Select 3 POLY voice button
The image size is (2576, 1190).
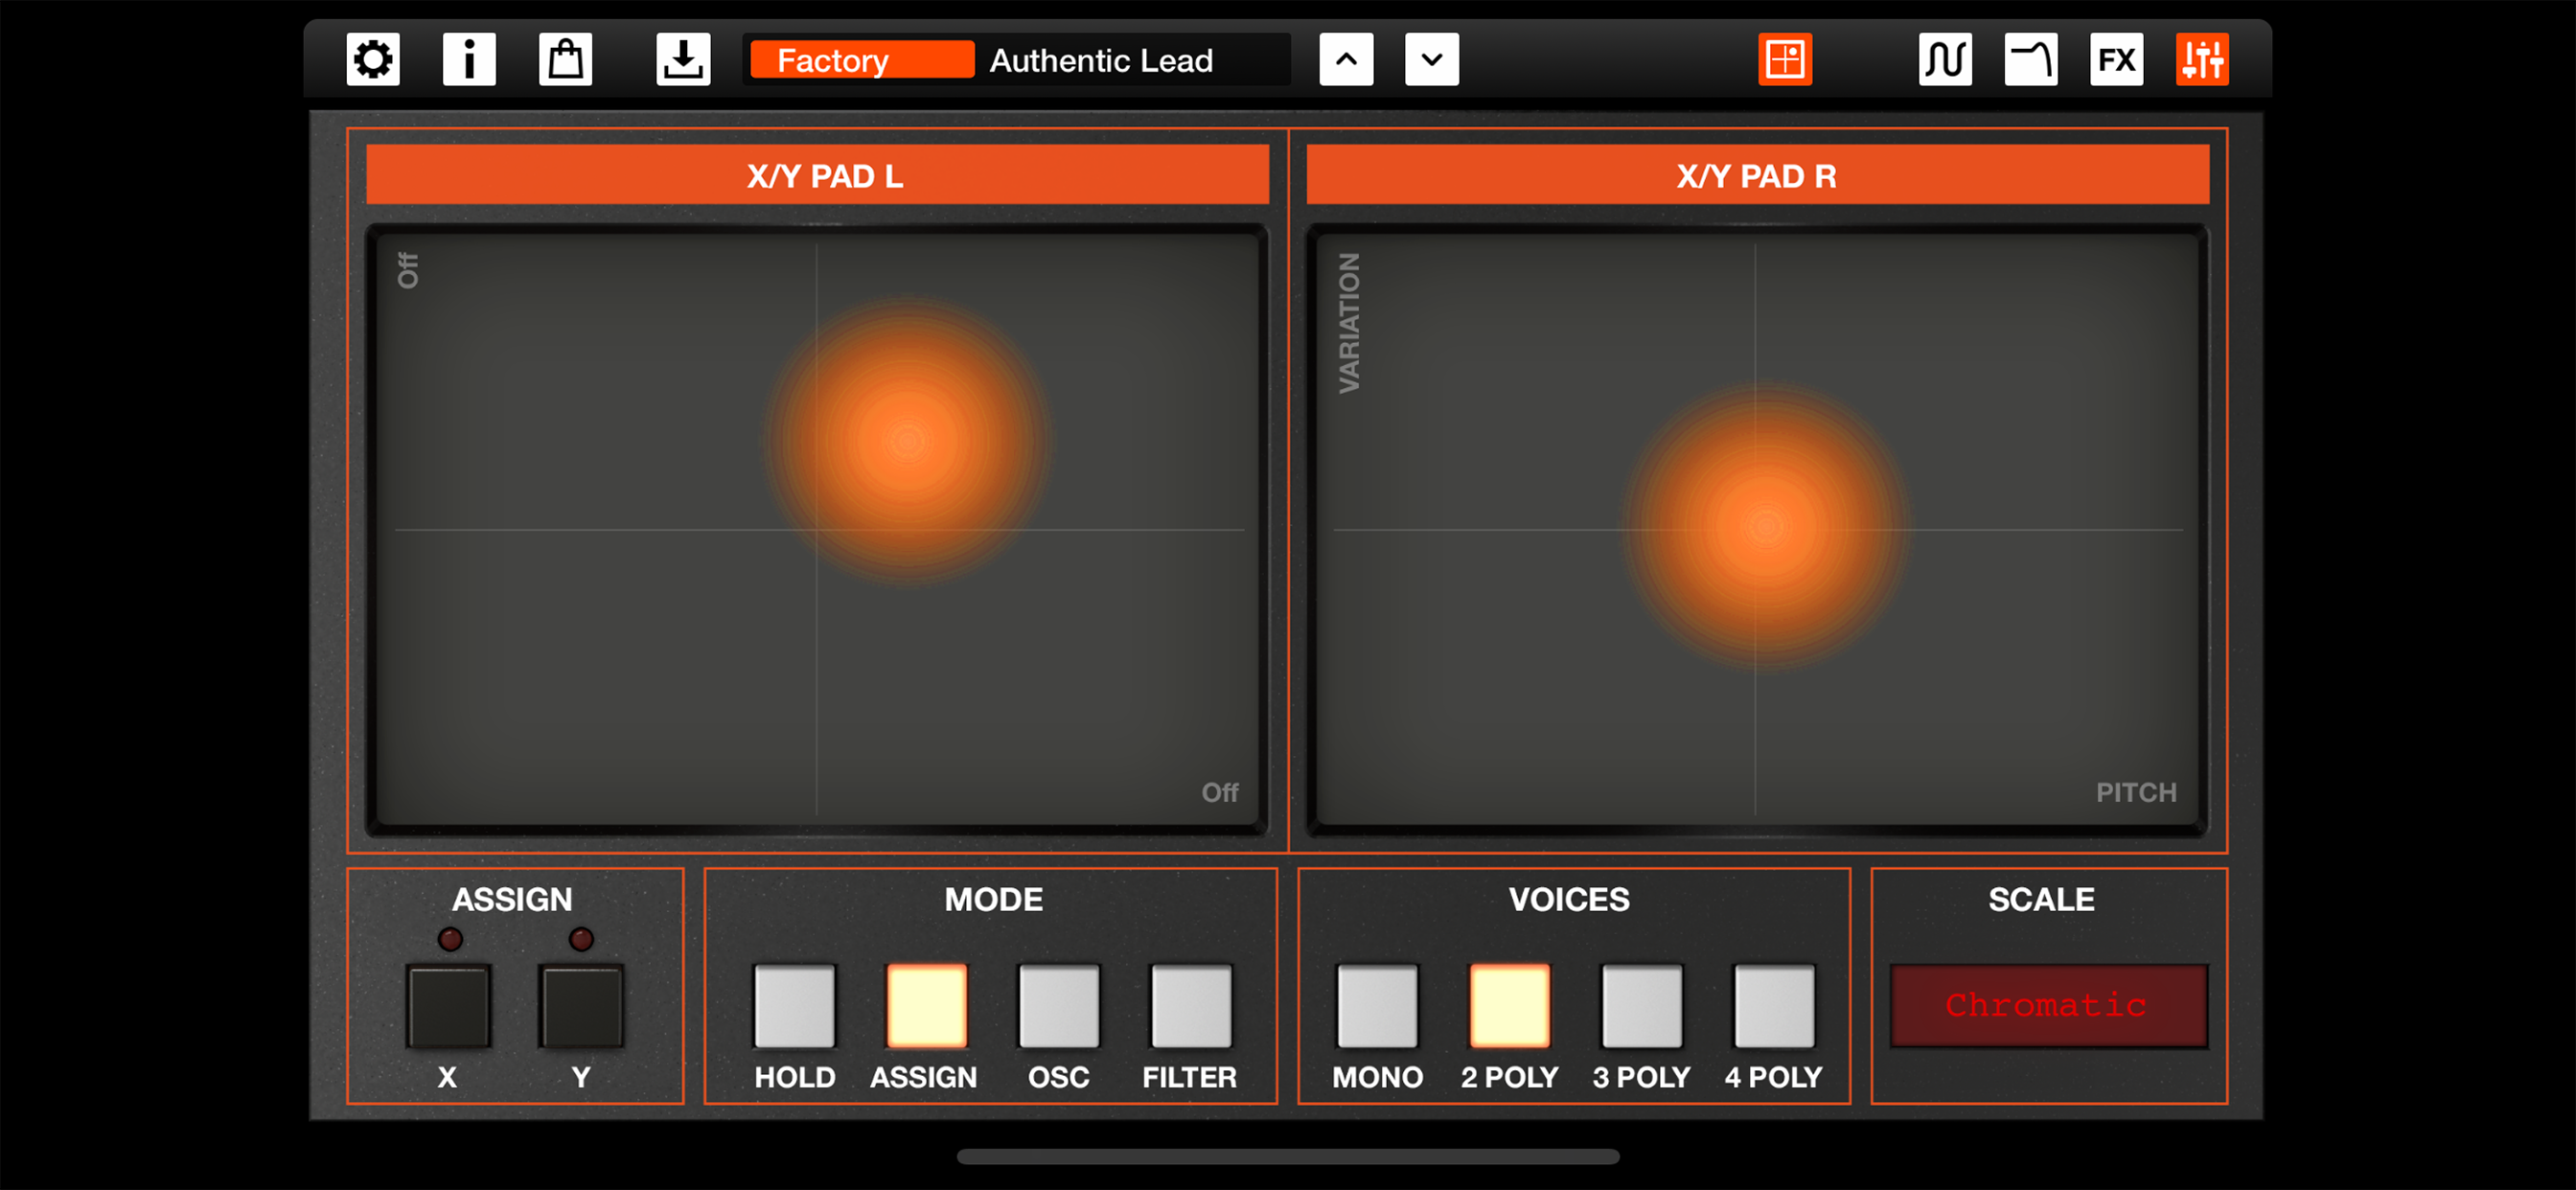click(1642, 1006)
